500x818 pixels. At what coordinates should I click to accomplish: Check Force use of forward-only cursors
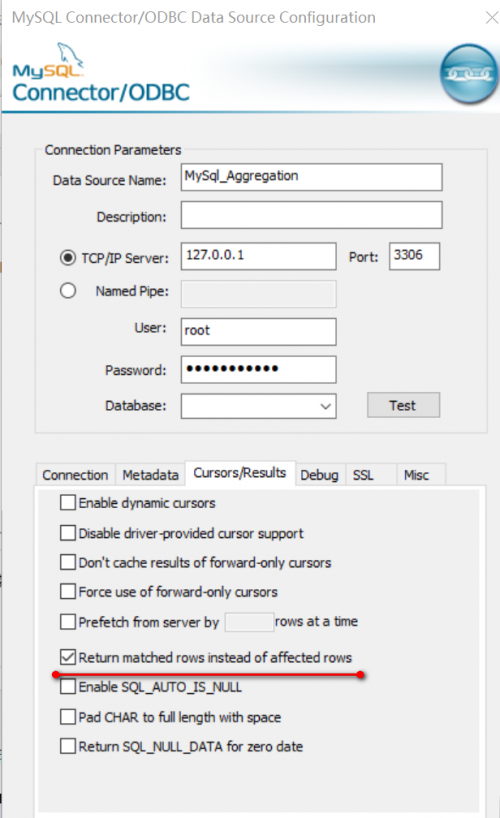click(68, 592)
